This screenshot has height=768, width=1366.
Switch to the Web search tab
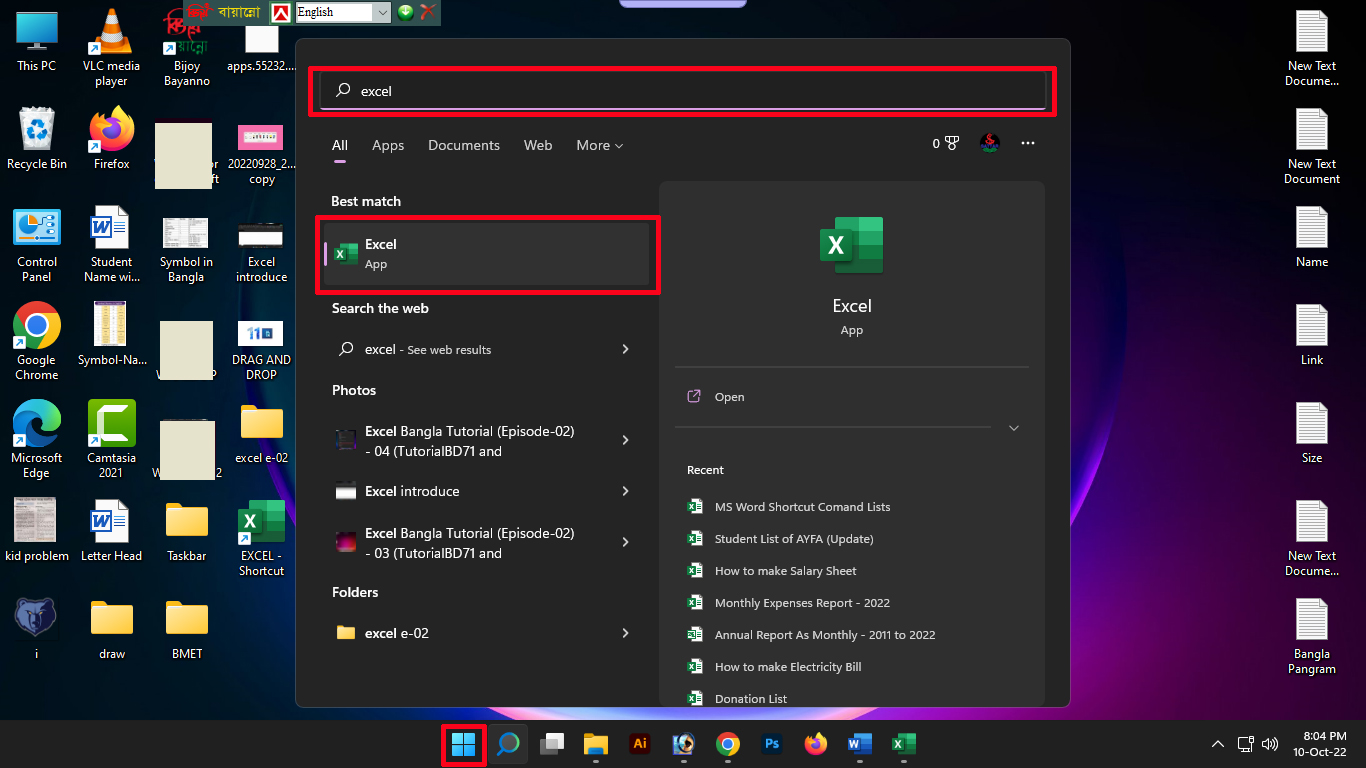coord(538,145)
